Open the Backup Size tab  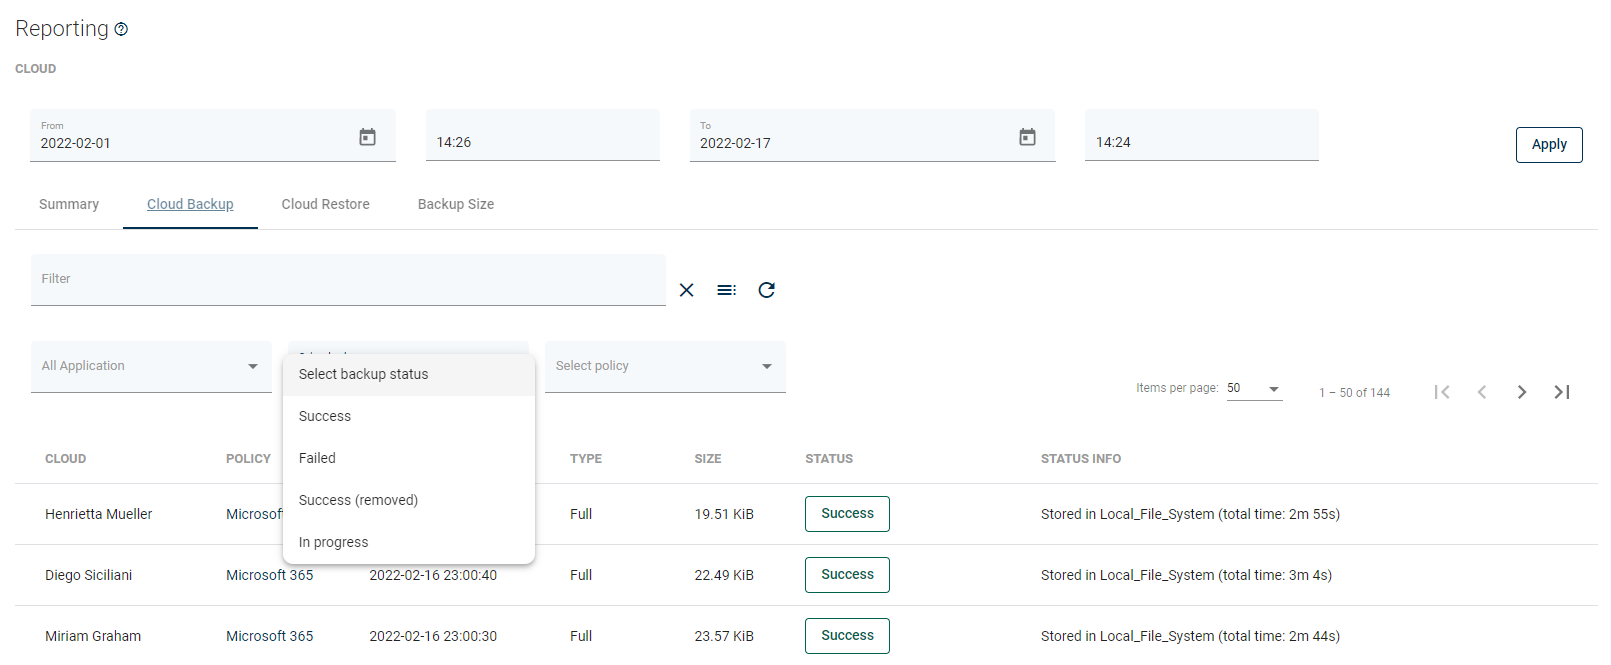pos(455,204)
